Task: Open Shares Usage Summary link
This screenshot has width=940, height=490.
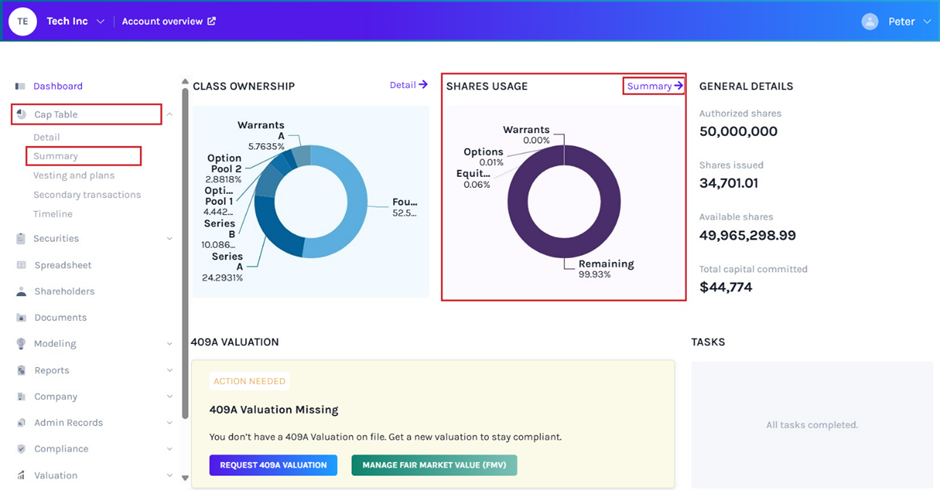Action: [x=655, y=86]
